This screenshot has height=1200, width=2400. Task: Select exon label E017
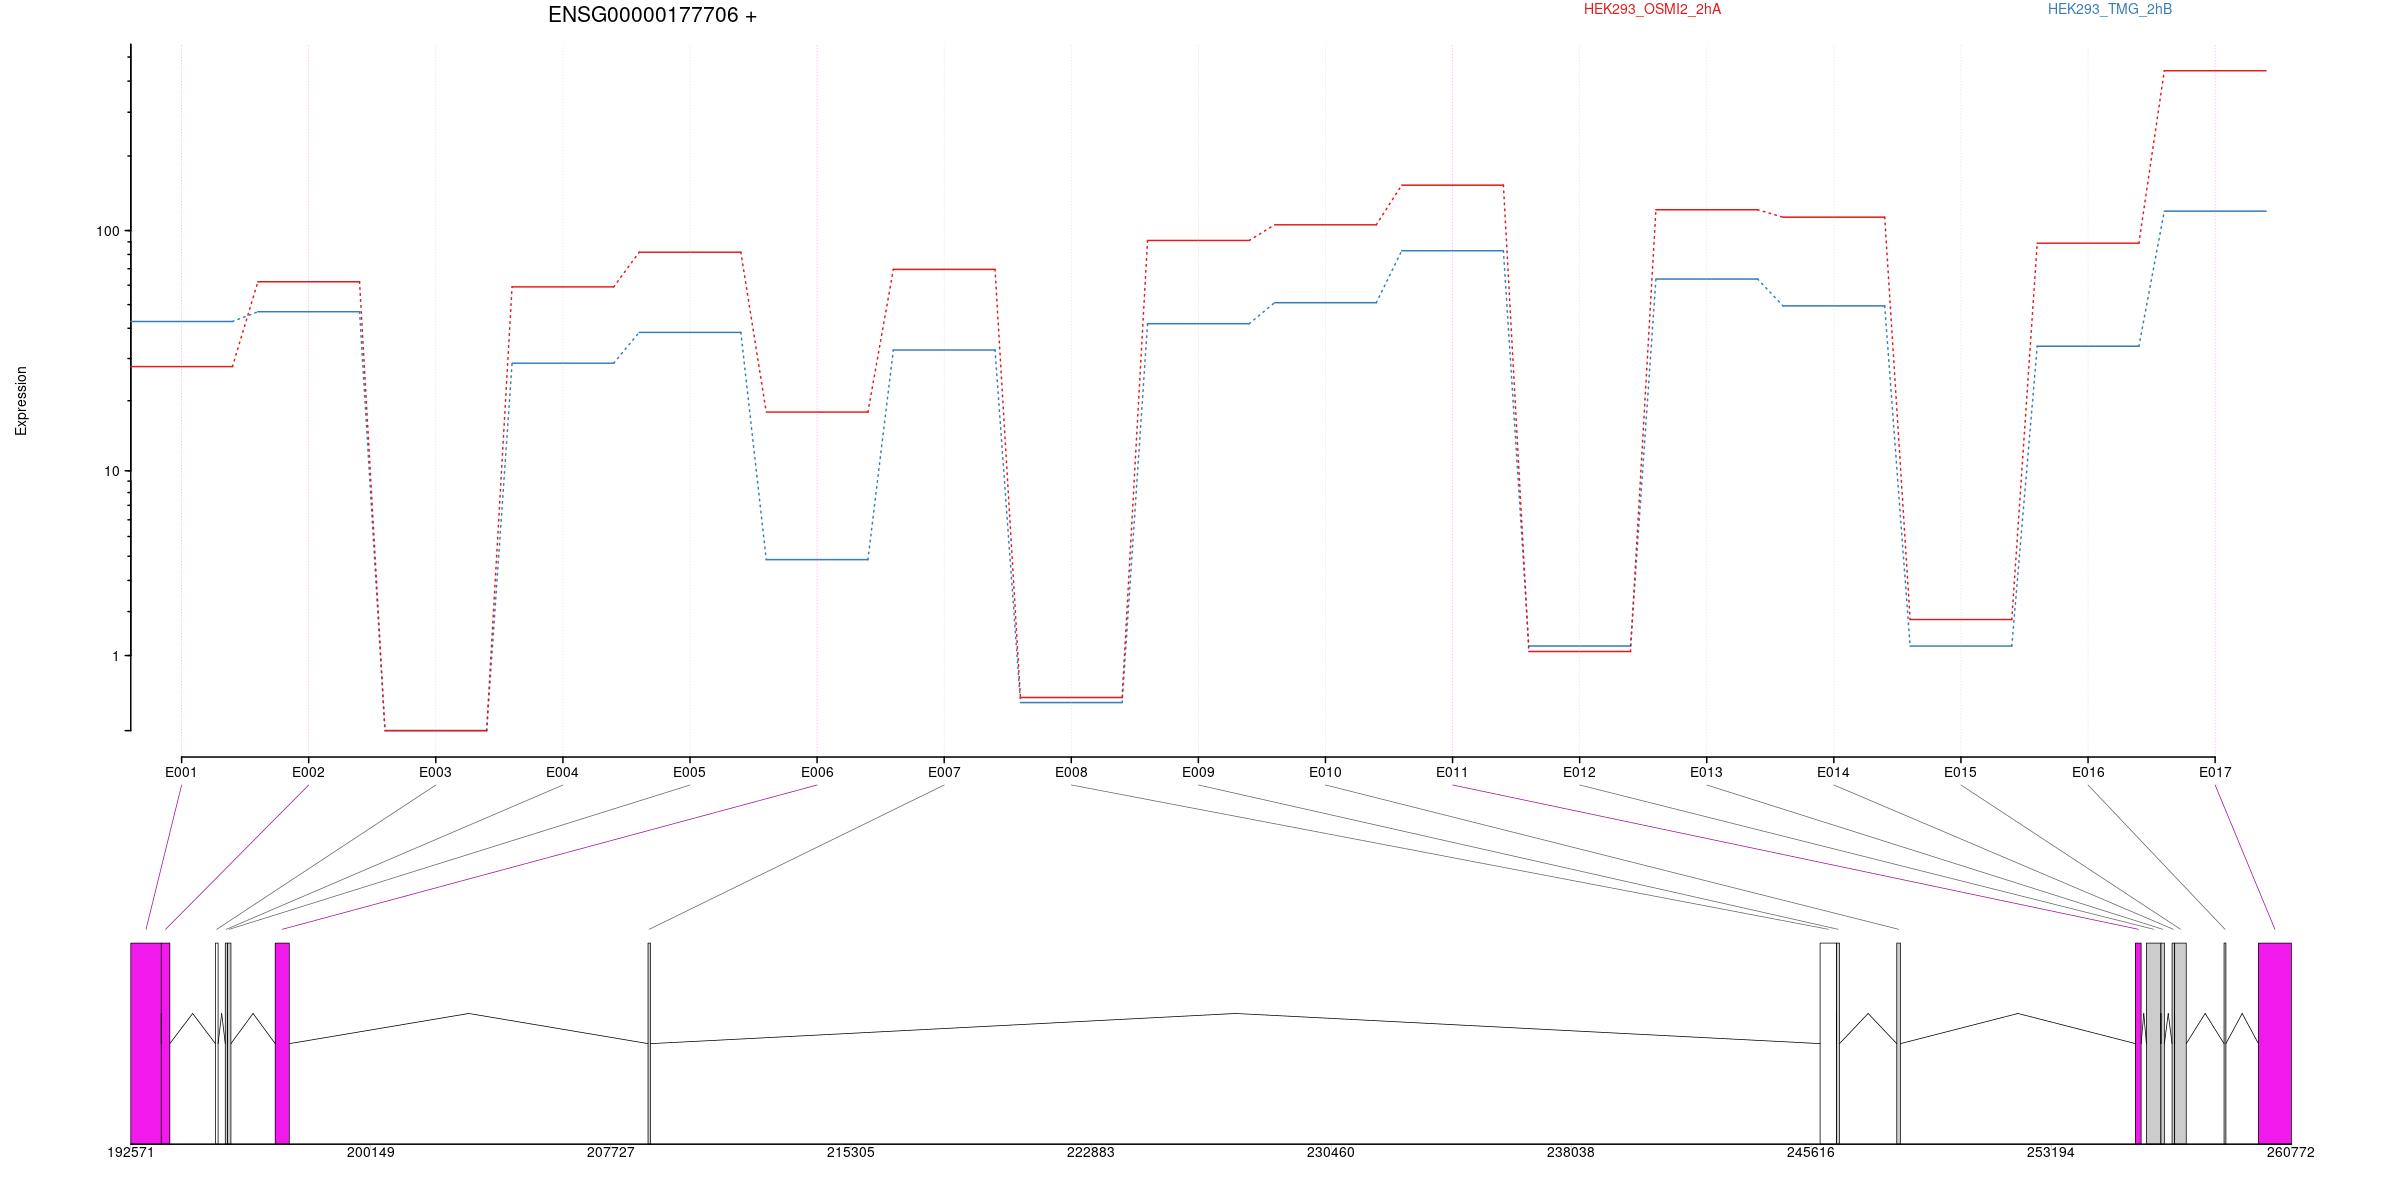pyautogui.click(x=2215, y=772)
